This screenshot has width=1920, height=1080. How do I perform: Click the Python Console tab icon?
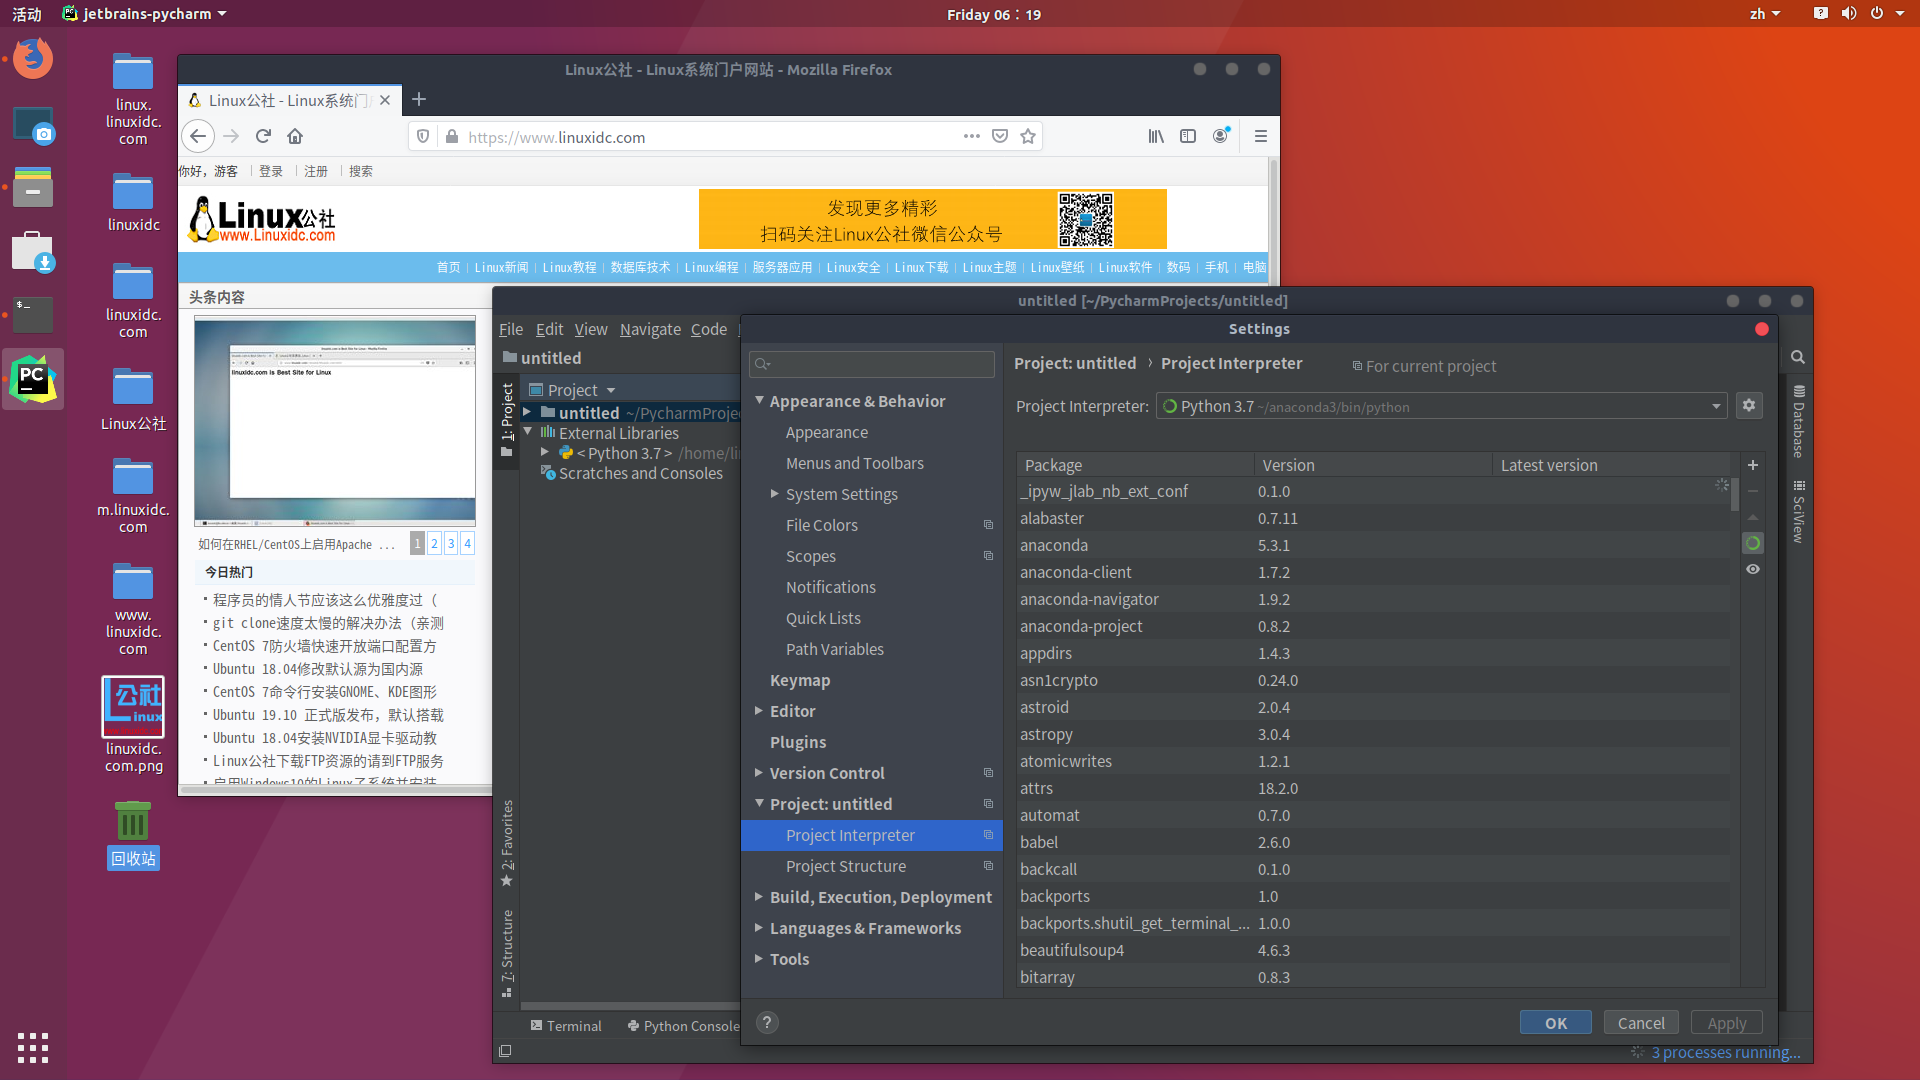(x=634, y=1023)
